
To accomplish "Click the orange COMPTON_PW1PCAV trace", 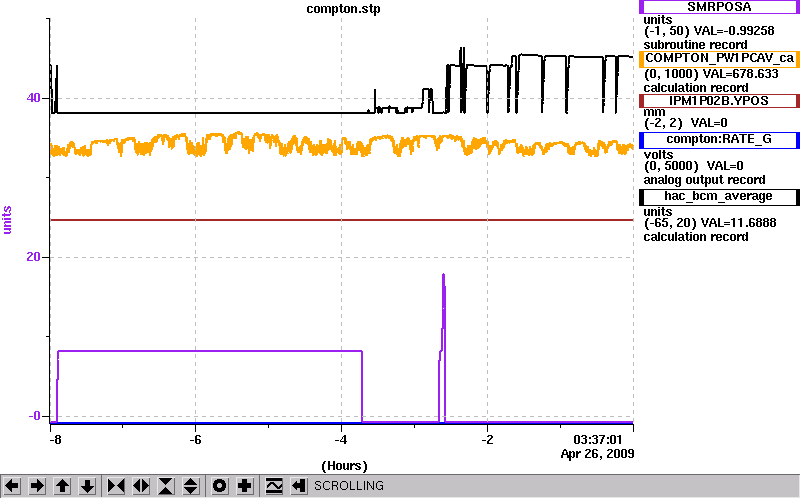I will click(x=342, y=145).
